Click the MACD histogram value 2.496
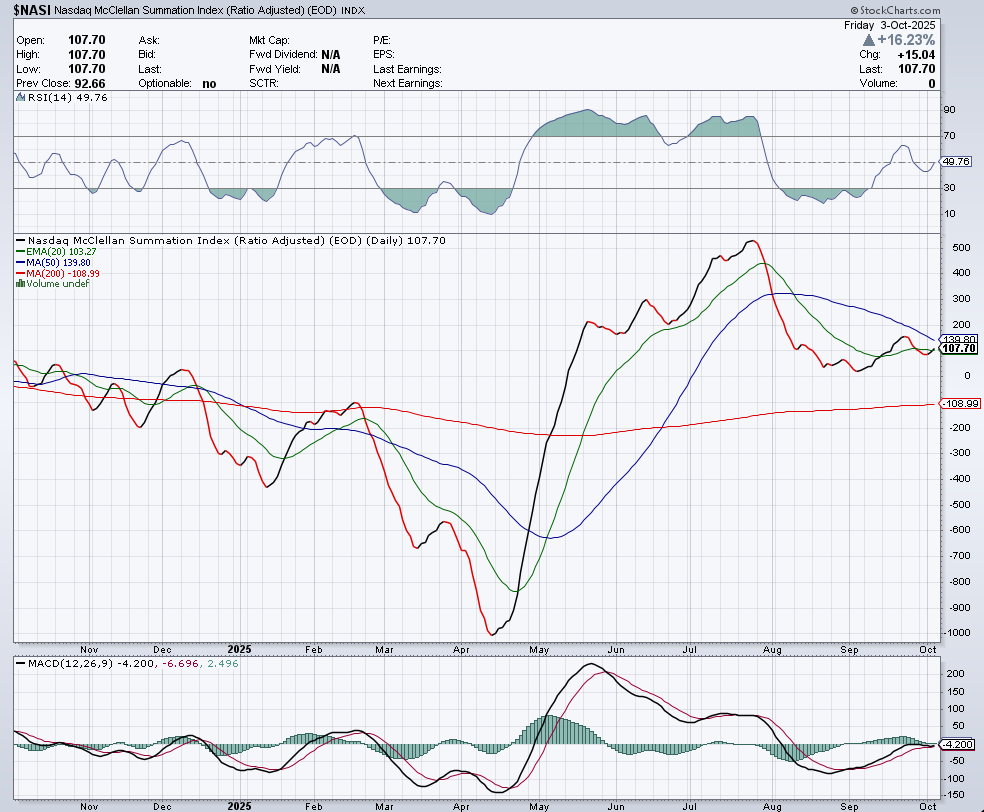 coord(223,663)
